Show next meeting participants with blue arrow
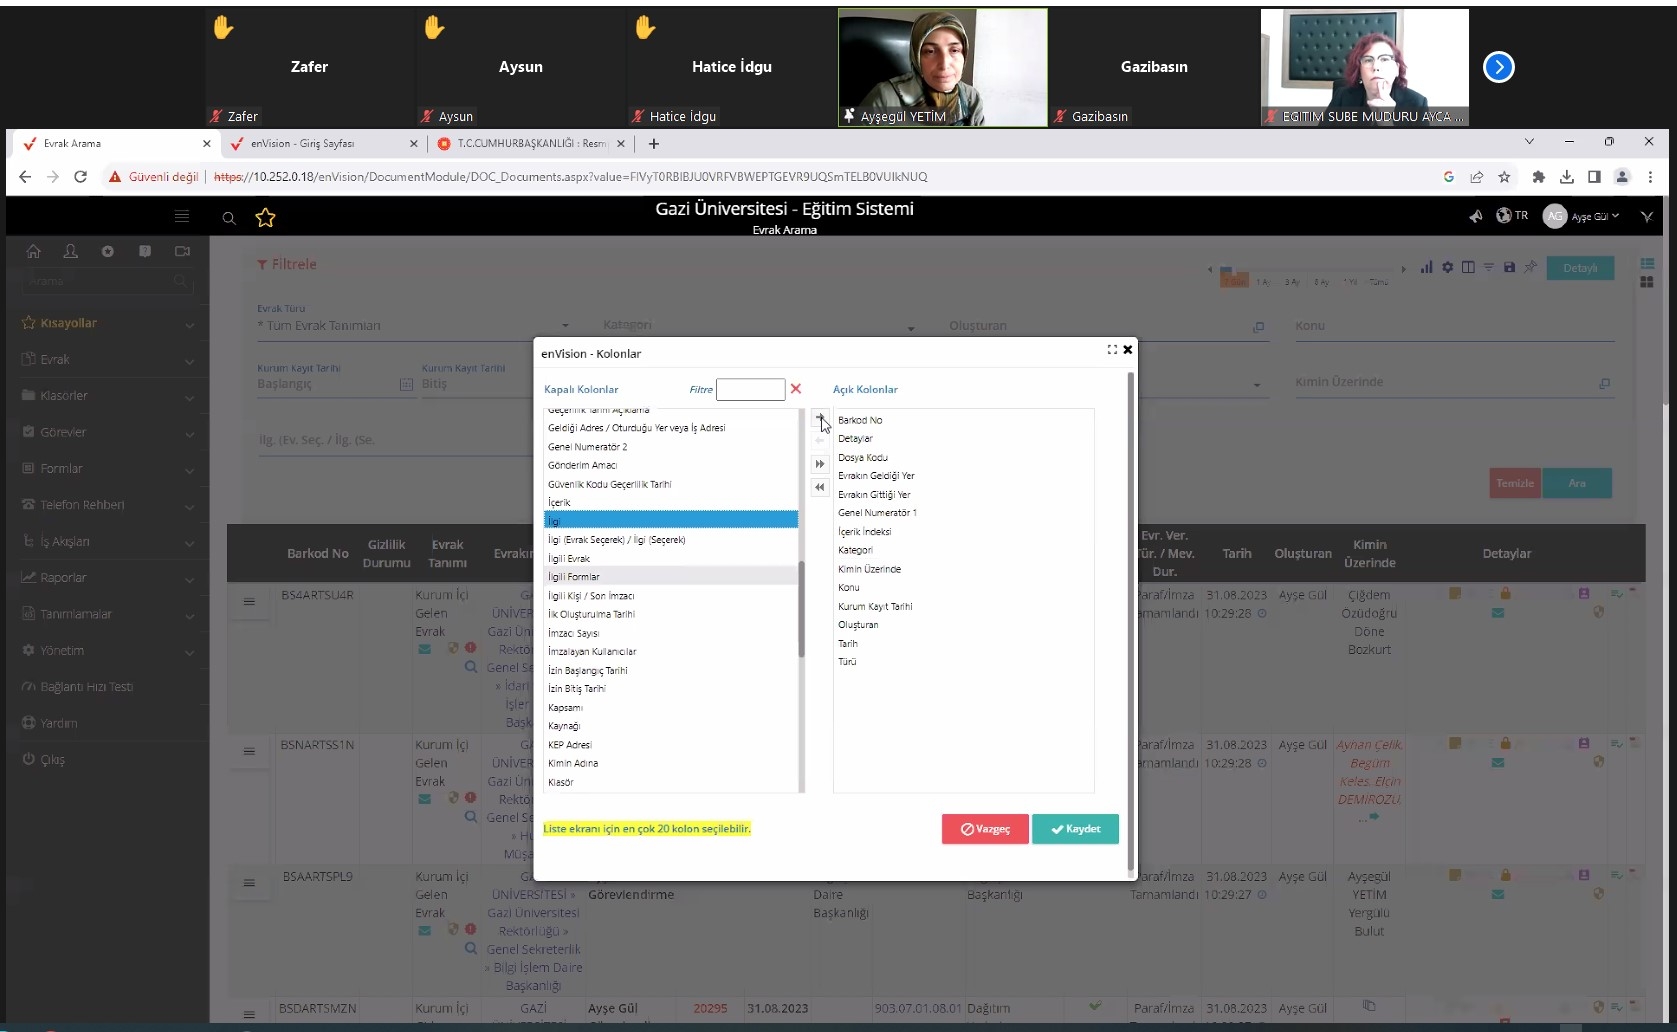 pos(1498,67)
